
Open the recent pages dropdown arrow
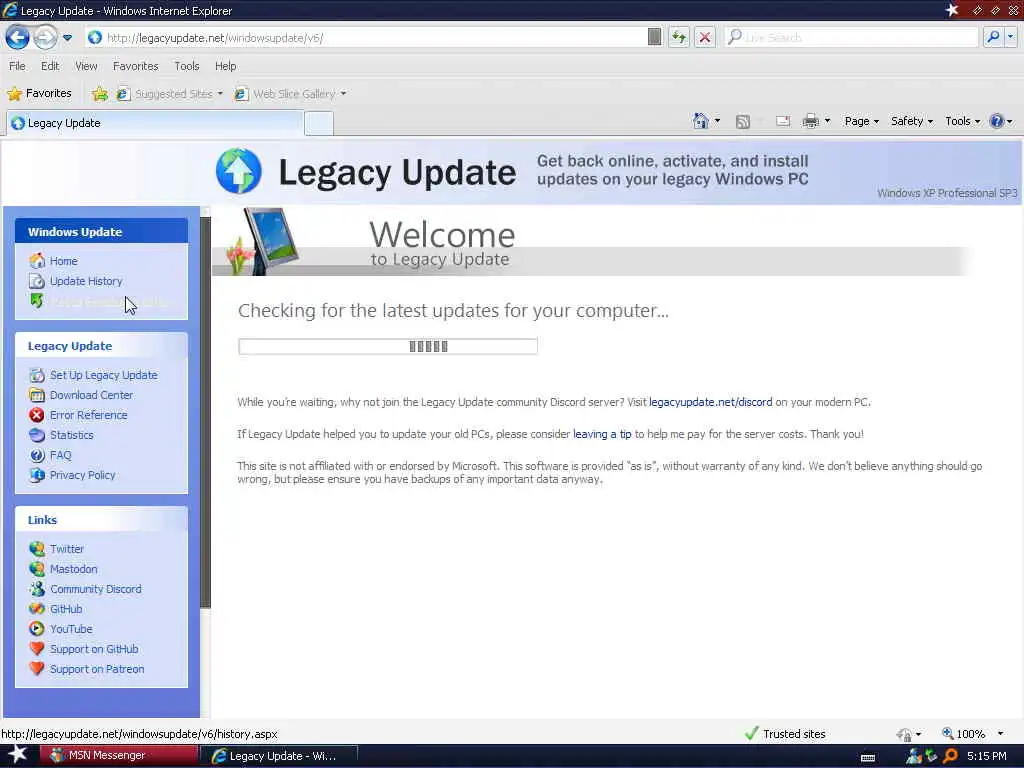(x=67, y=38)
